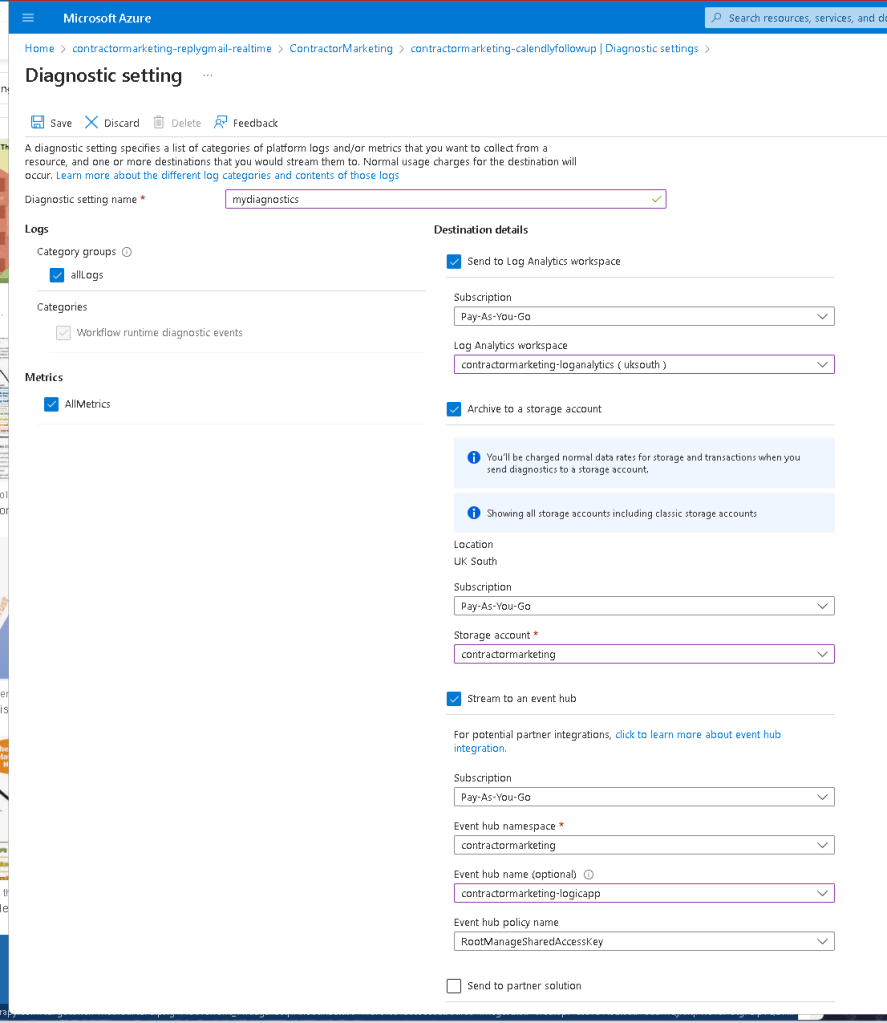Uncheck the AllMetrics checkbox

point(51,404)
